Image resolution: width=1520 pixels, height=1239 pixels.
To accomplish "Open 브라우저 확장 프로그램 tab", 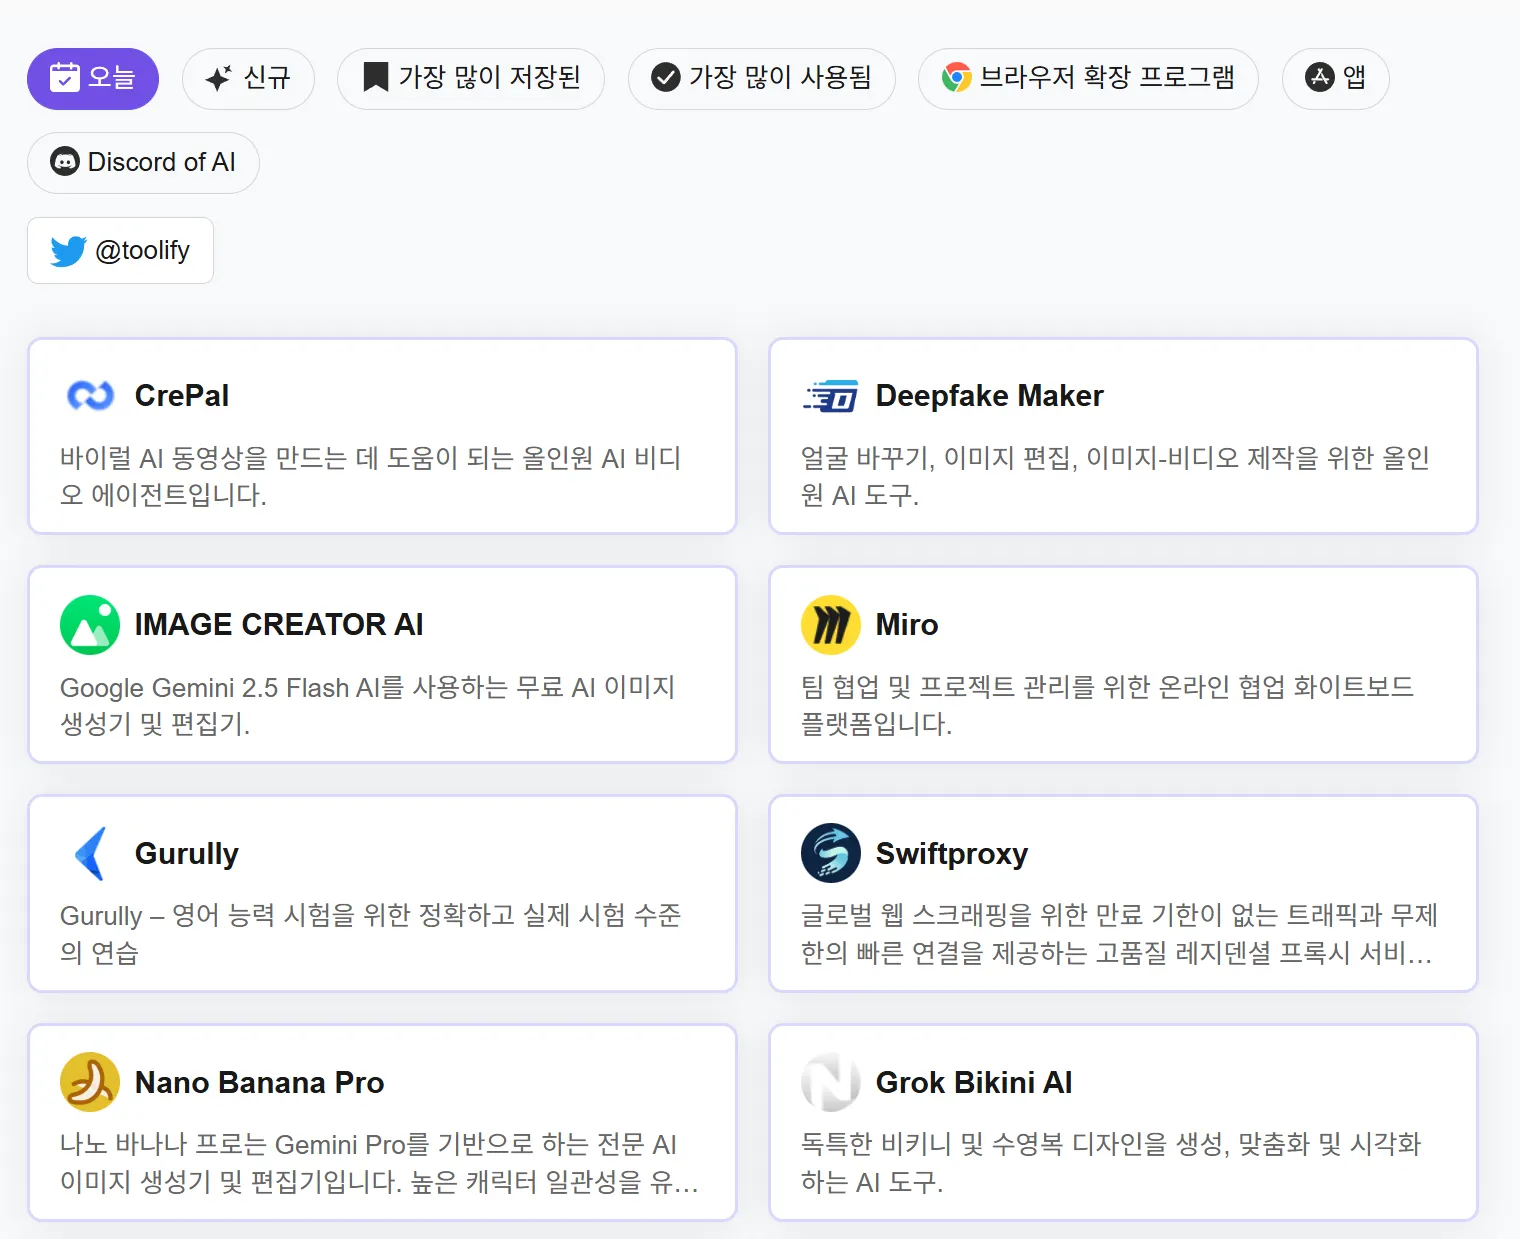I will coord(1088,79).
